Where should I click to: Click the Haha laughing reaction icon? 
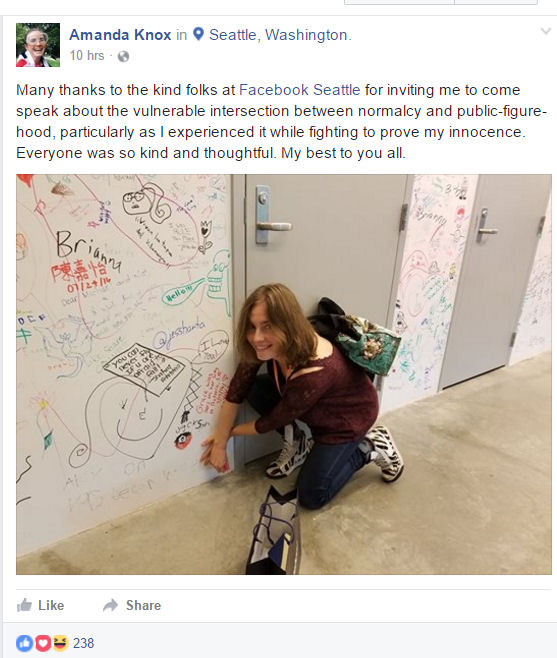point(60,643)
